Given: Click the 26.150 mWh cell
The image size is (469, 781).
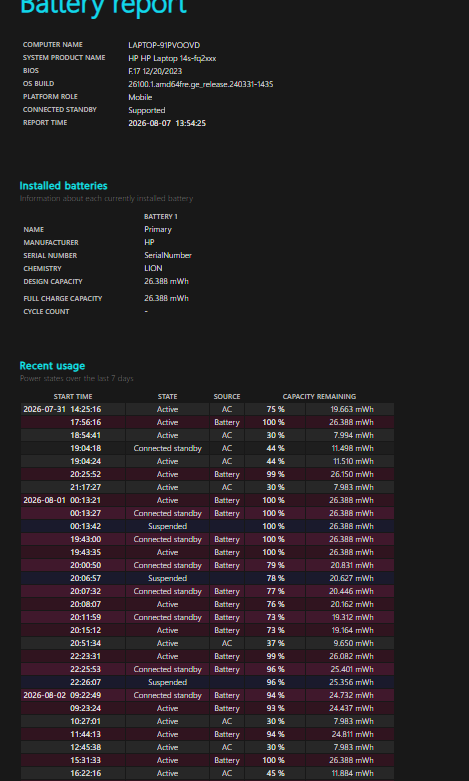Looking at the screenshot, I should [x=352, y=474].
